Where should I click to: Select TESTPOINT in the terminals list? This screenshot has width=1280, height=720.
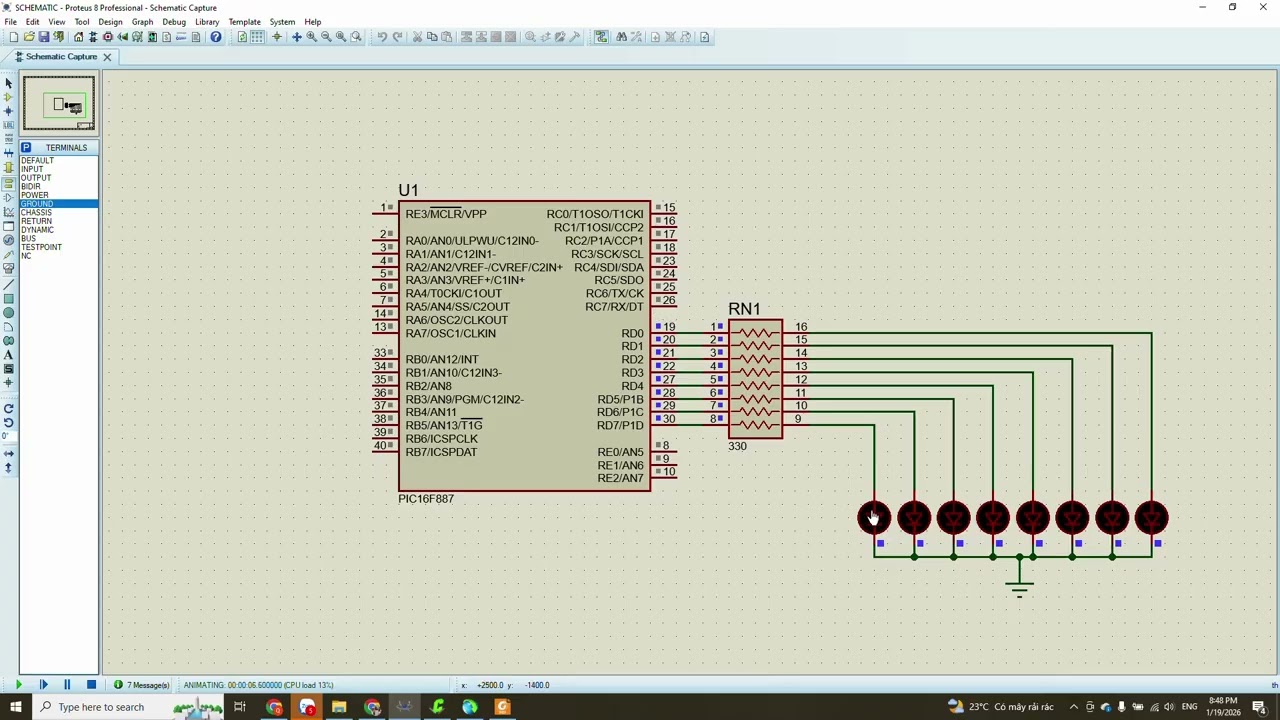tap(59, 247)
